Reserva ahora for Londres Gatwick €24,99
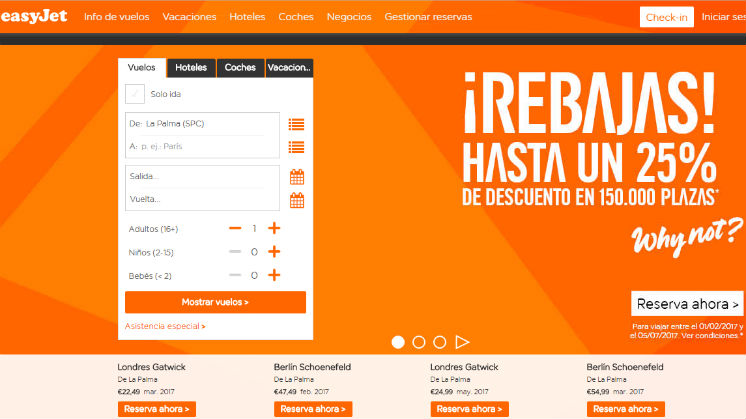746x419 pixels. pyautogui.click(x=470, y=409)
